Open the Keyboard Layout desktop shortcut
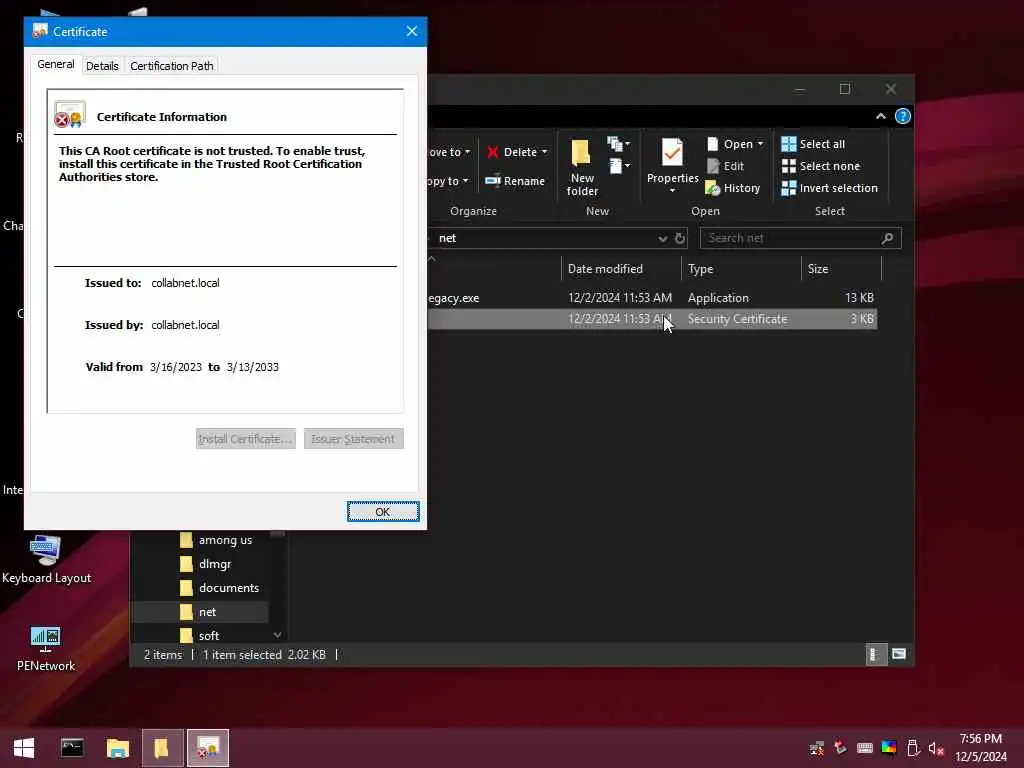This screenshot has height=768, width=1024. pyautogui.click(x=46, y=560)
